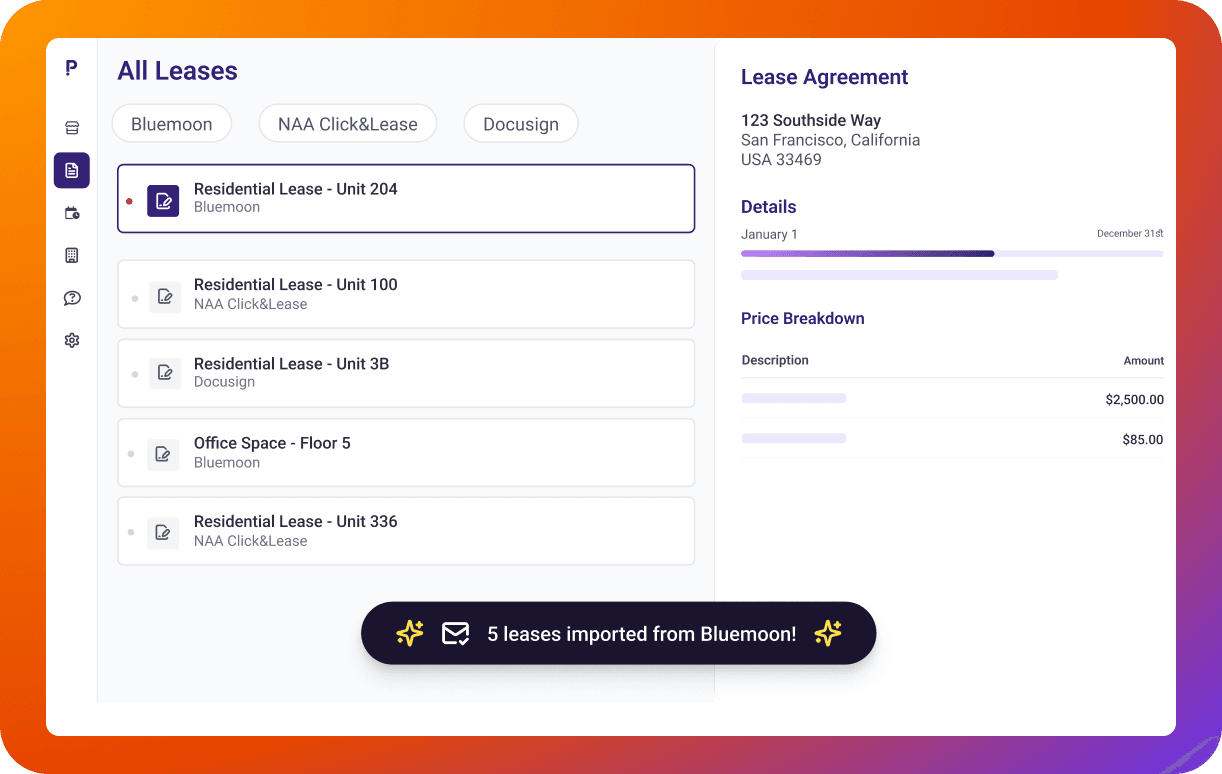Click the Details section heading
This screenshot has height=774, width=1222.
pyautogui.click(x=769, y=207)
